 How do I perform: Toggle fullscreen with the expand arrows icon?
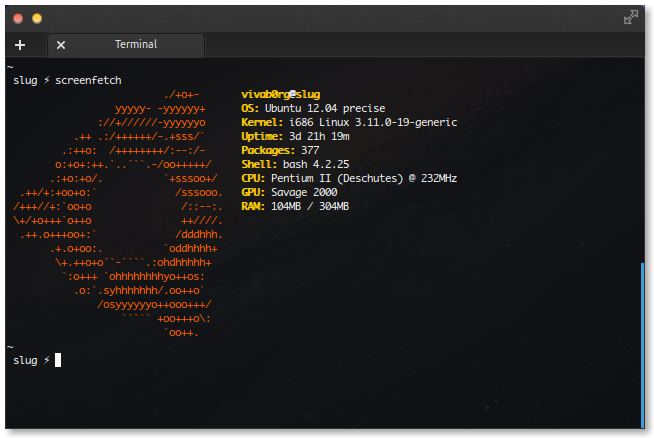pyautogui.click(x=631, y=18)
